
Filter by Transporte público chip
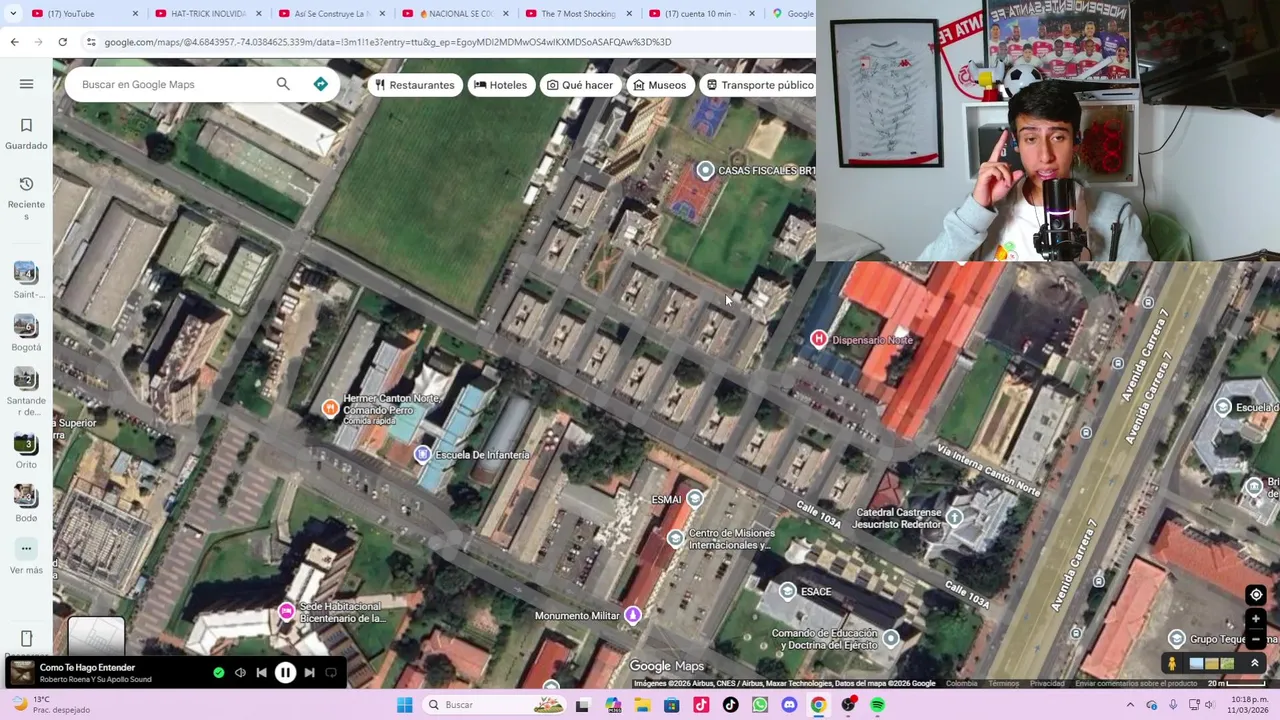point(760,85)
